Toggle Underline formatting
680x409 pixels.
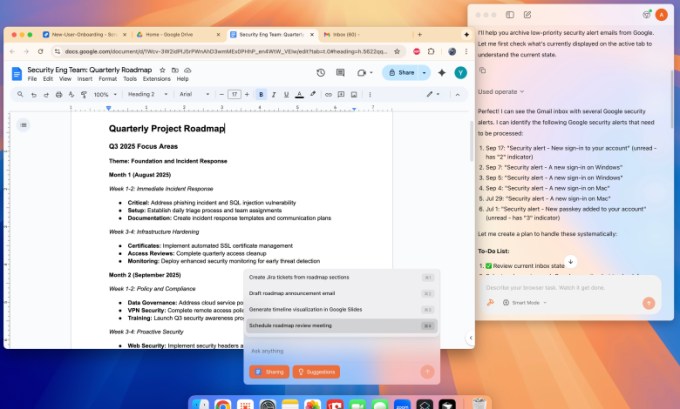click(x=286, y=95)
